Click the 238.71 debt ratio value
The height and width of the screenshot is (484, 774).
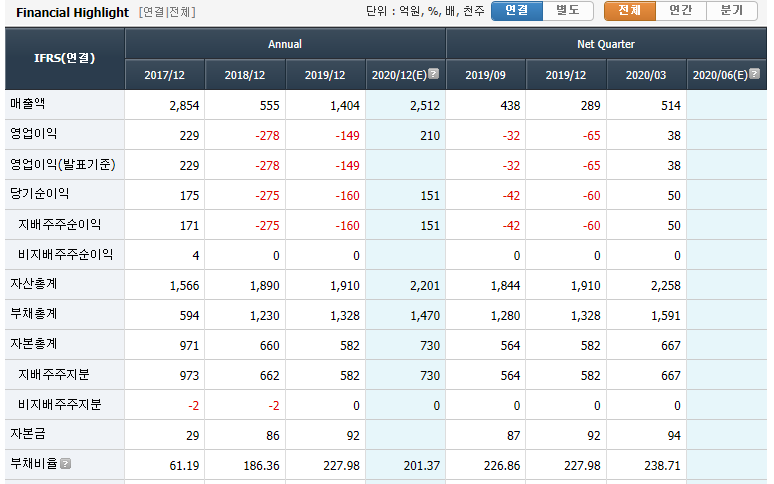point(662,466)
